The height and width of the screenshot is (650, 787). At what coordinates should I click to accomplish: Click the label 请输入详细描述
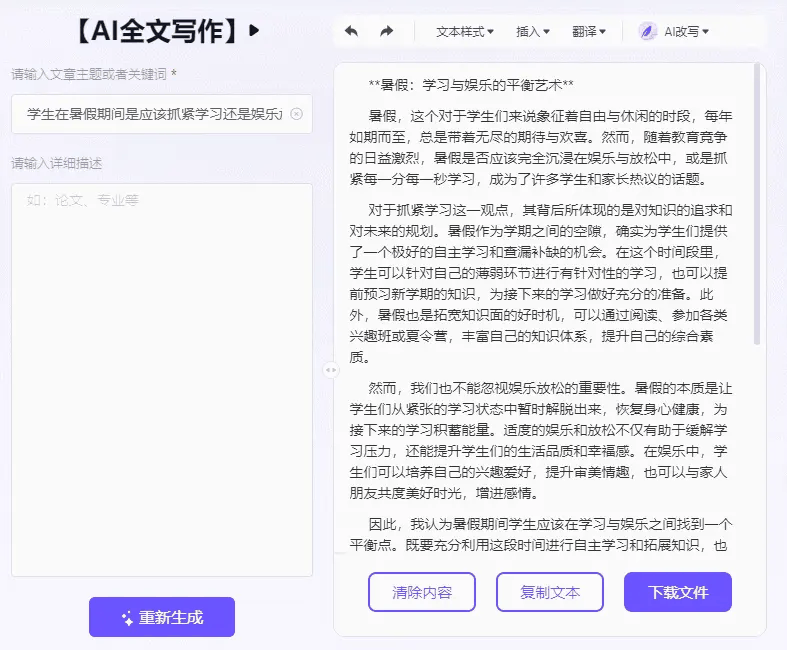(57, 163)
